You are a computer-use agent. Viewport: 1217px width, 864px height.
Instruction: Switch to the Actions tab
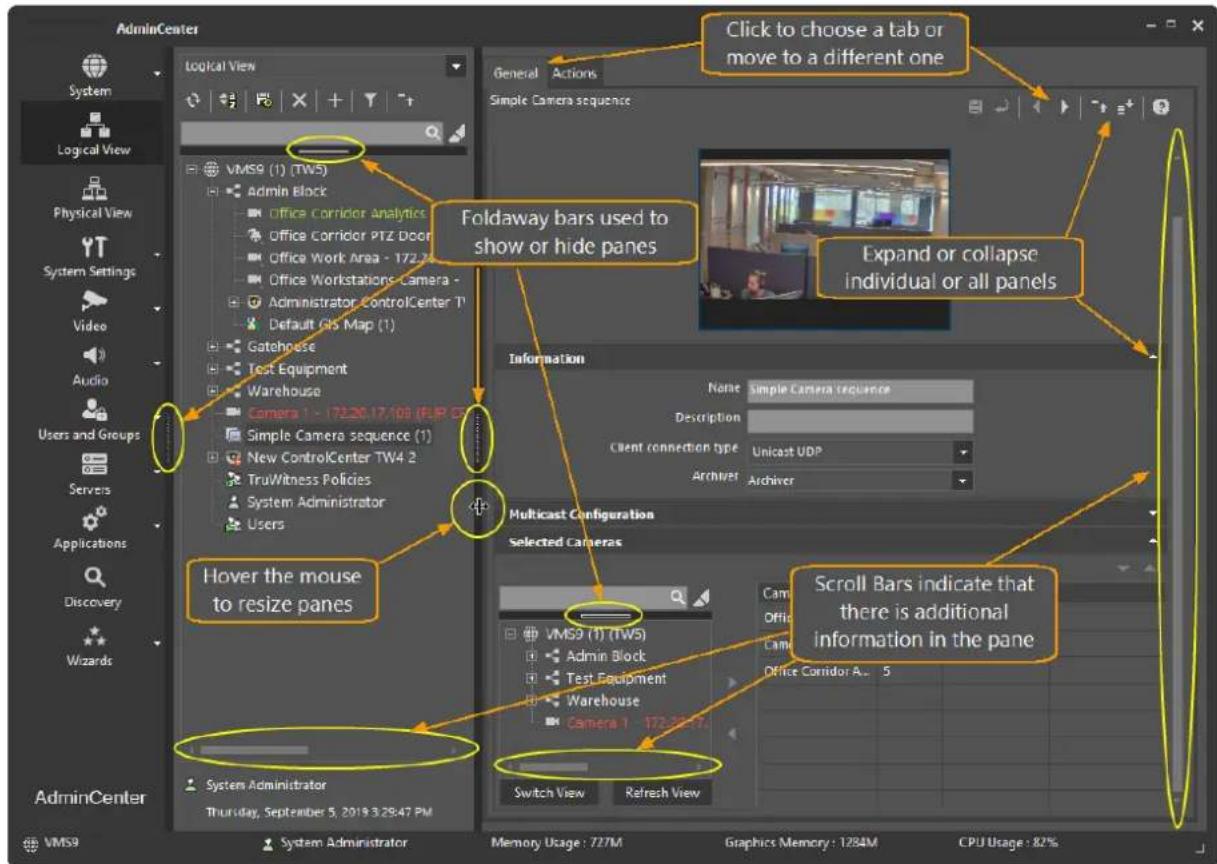(574, 74)
